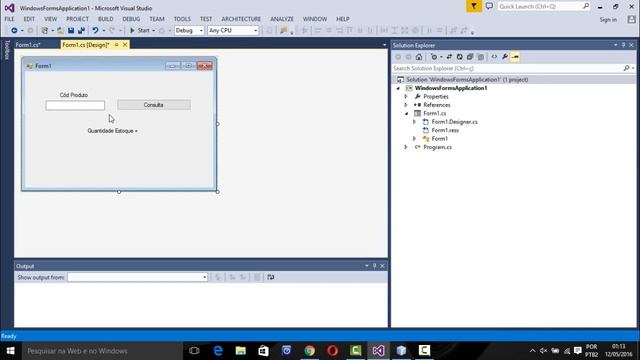Select the Solution 'WindowsFormsApplication1' root item
The width and height of the screenshot is (640, 360).
[x=467, y=80]
